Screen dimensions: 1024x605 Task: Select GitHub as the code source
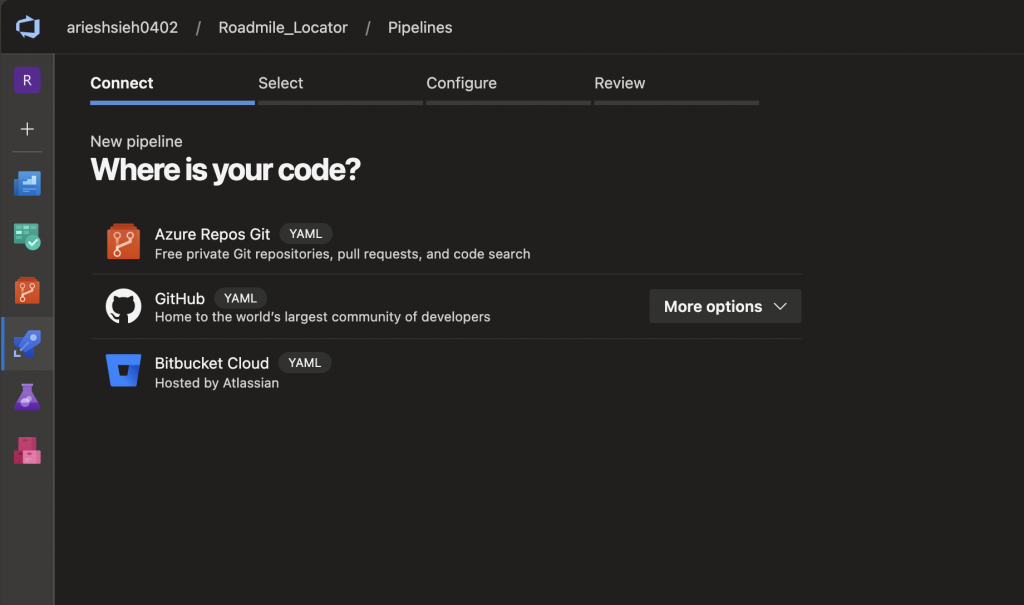pos(180,298)
